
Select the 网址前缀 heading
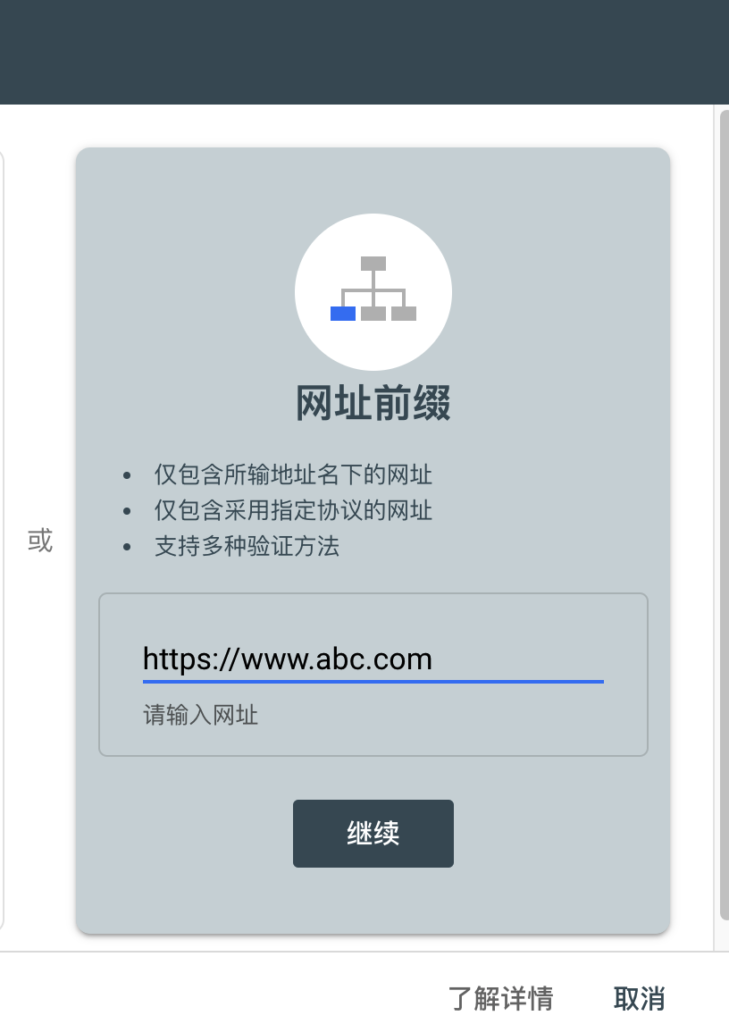click(x=373, y=403)
